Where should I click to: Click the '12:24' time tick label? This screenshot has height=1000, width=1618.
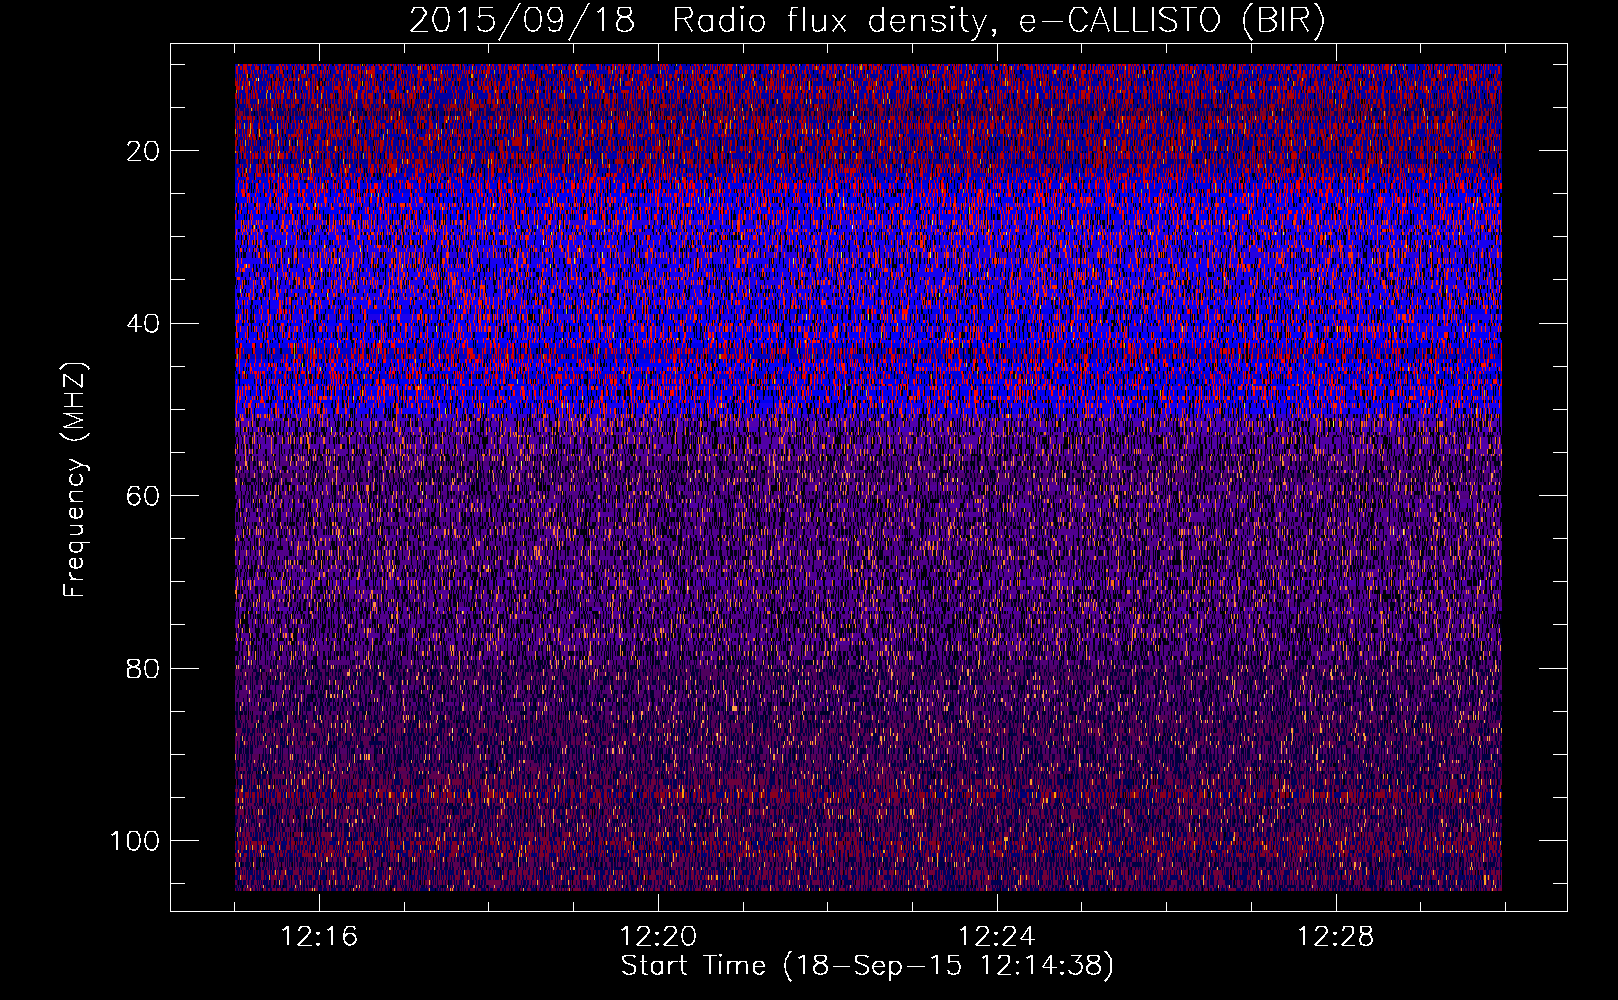click(997, 937)
